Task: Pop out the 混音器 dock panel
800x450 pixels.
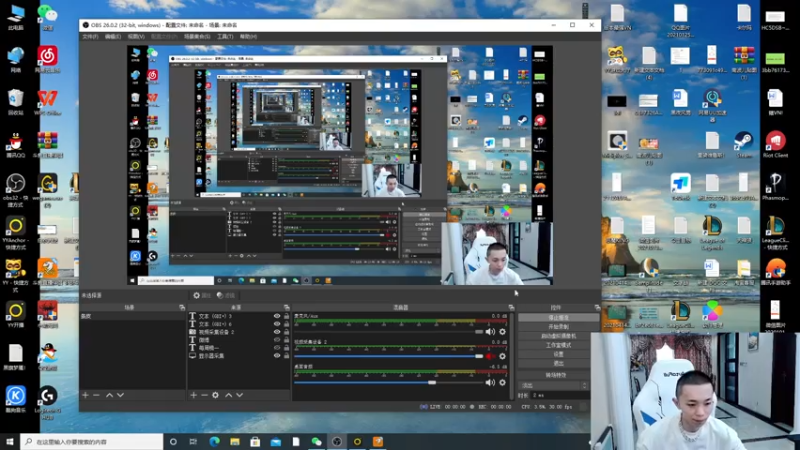Action: [x=511, y=308]
